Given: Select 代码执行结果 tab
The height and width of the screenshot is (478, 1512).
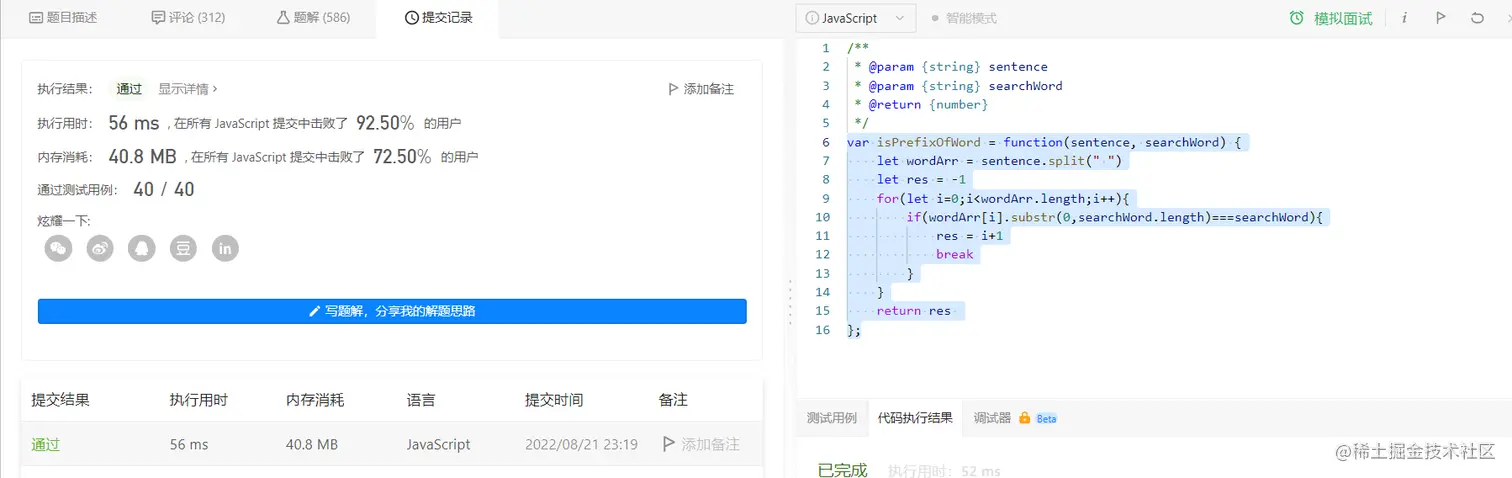Looking at the screenshot, I should (x=915, y=418).
